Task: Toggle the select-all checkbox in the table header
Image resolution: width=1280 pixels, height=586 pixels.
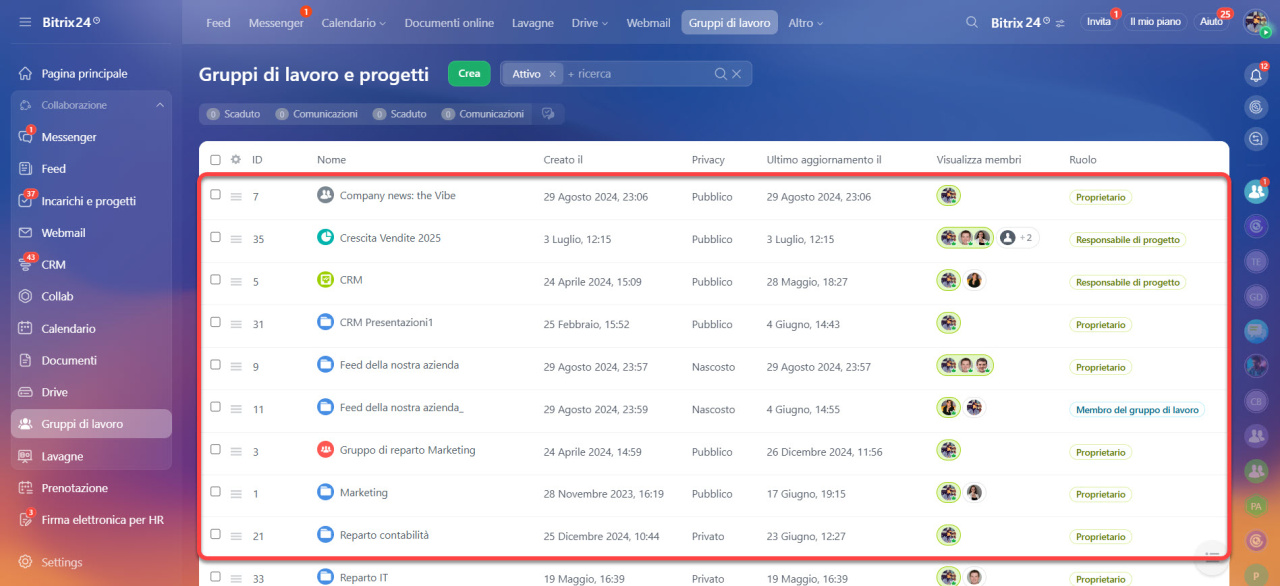Action: coord(215,159)
